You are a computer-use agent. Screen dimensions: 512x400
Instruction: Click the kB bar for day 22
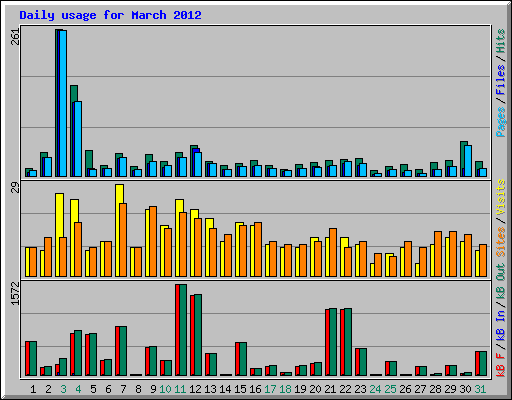coord(346,342)
